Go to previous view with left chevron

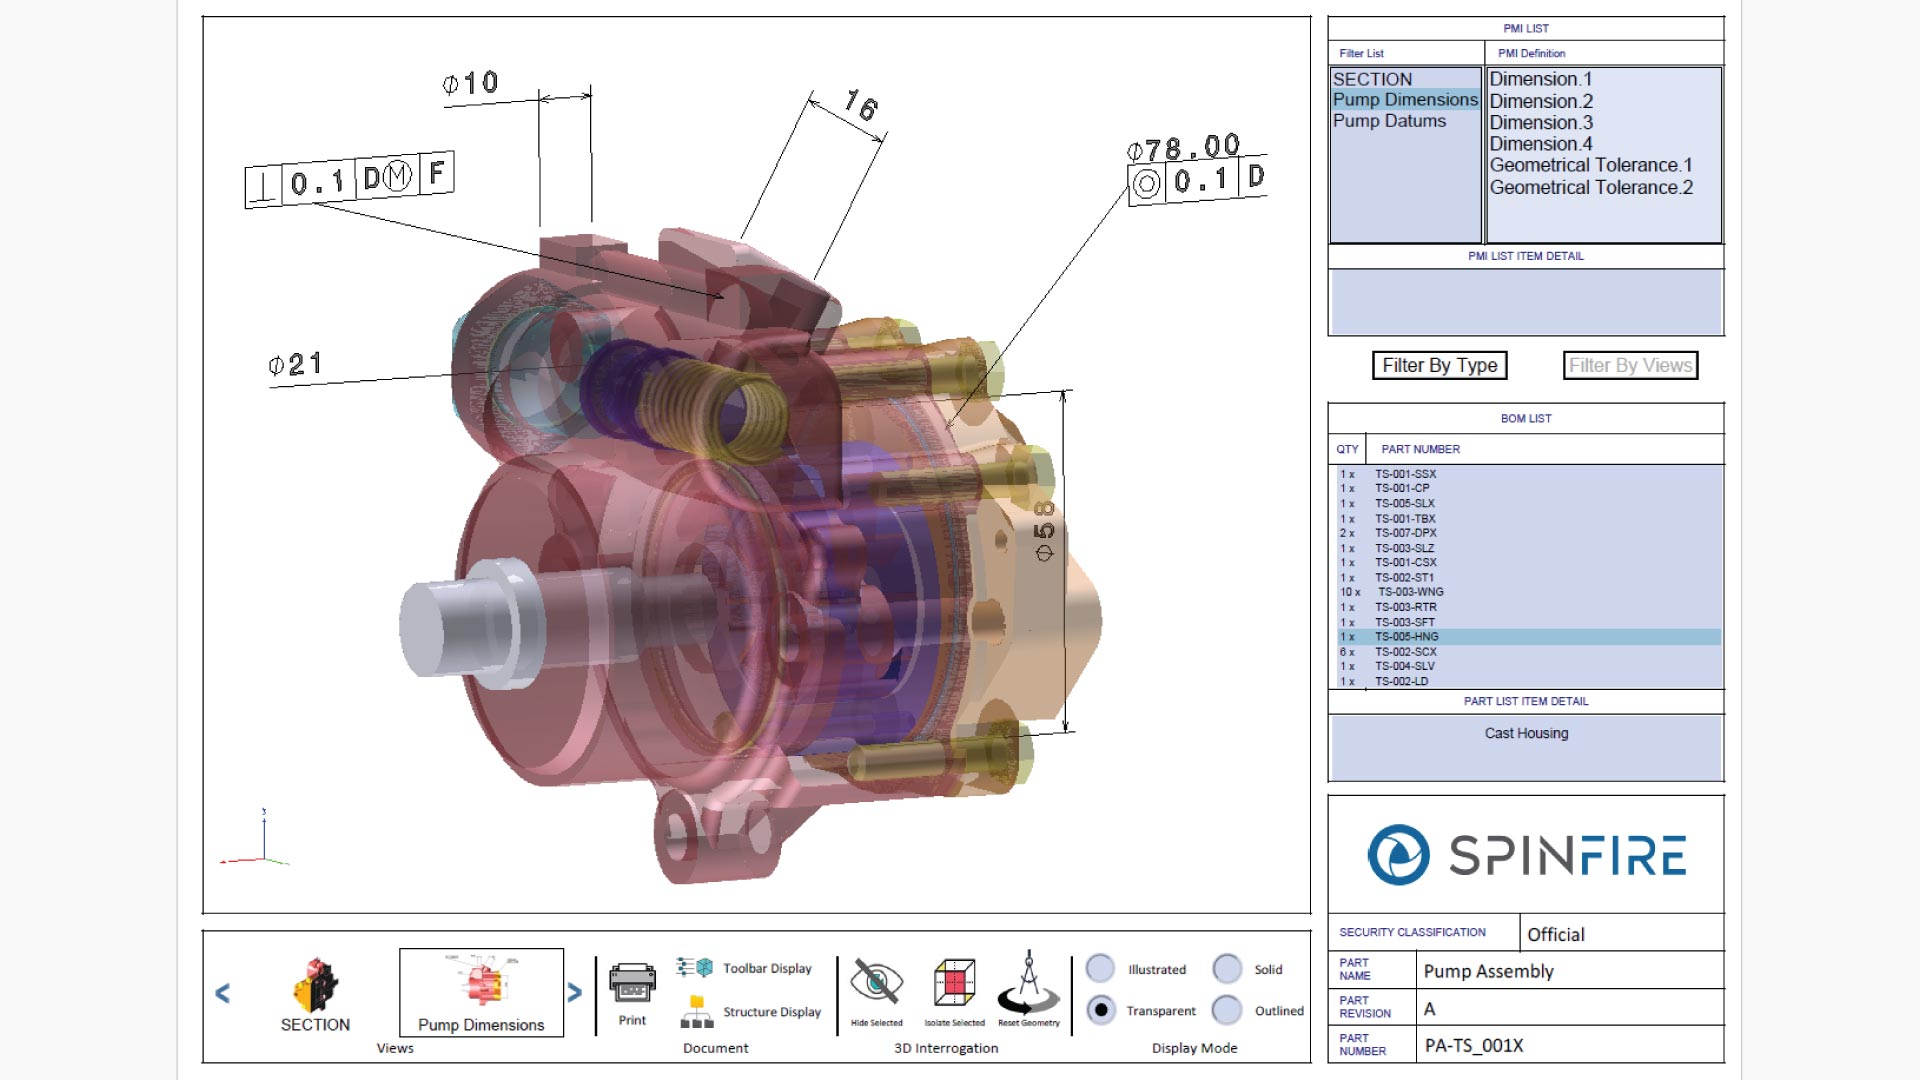point(223,993)
